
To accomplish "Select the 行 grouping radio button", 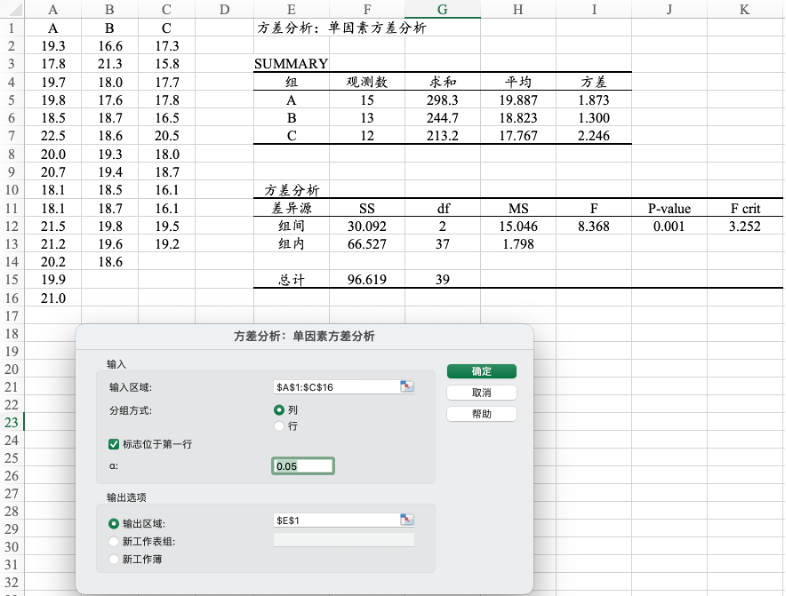I will point(280,426).
